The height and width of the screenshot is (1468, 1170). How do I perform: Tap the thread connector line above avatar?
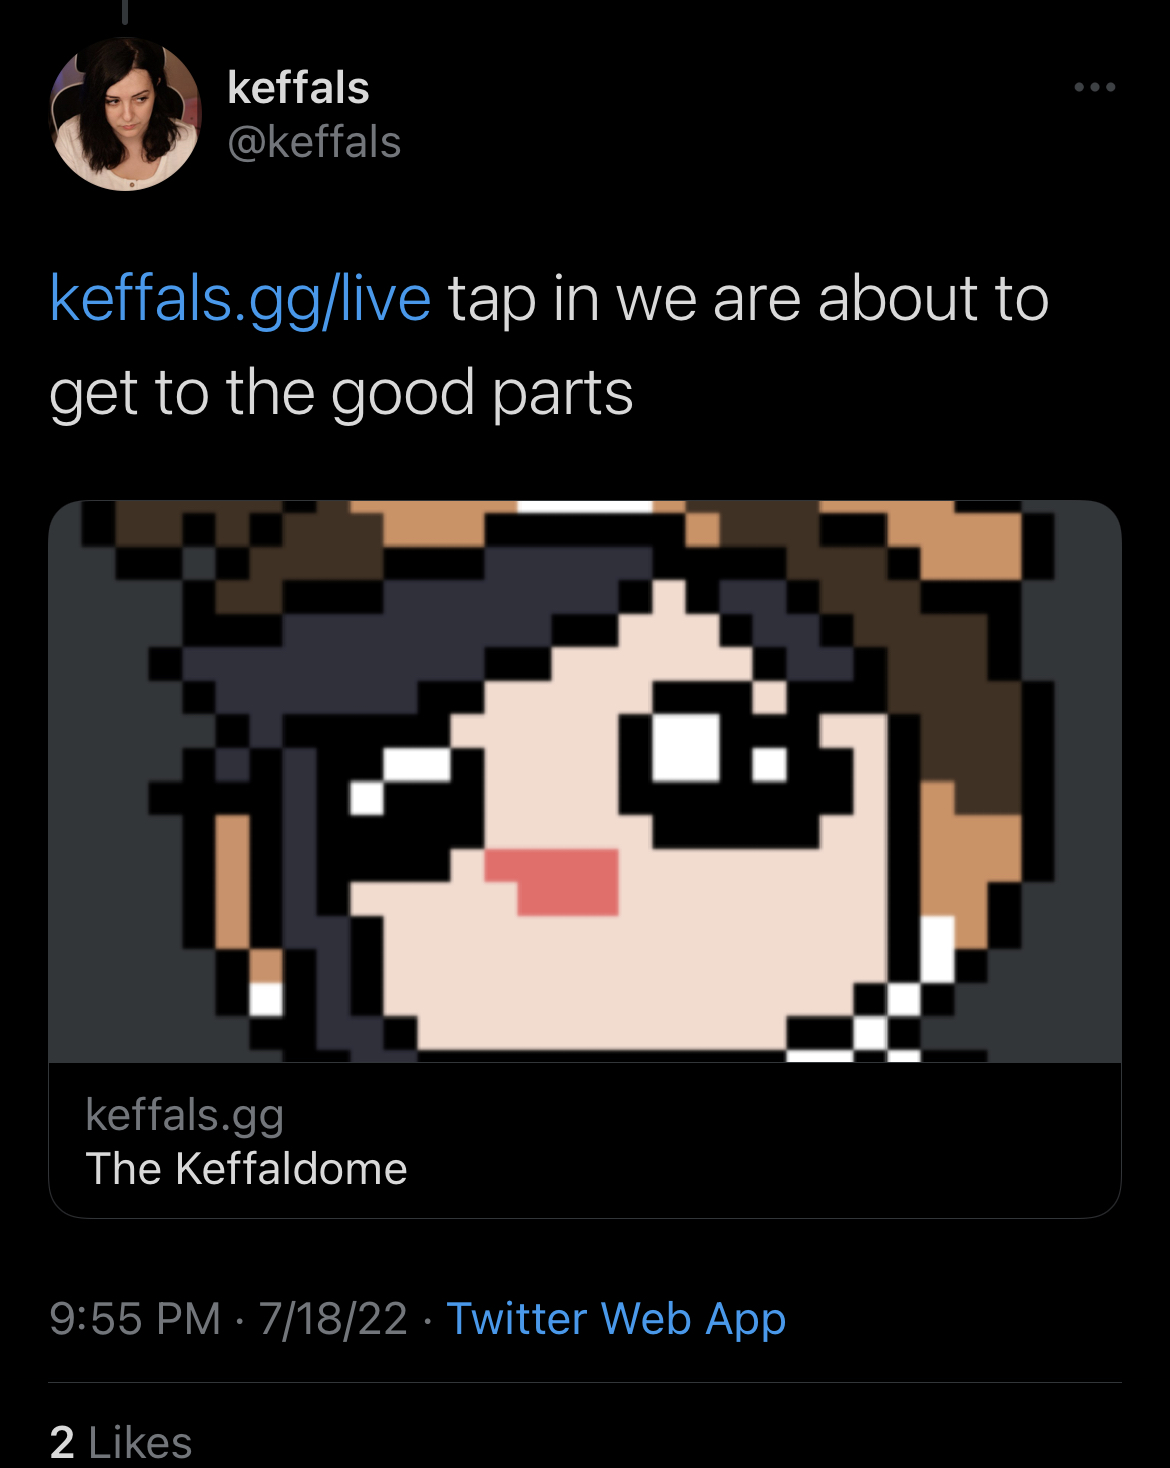coord(125,11)
